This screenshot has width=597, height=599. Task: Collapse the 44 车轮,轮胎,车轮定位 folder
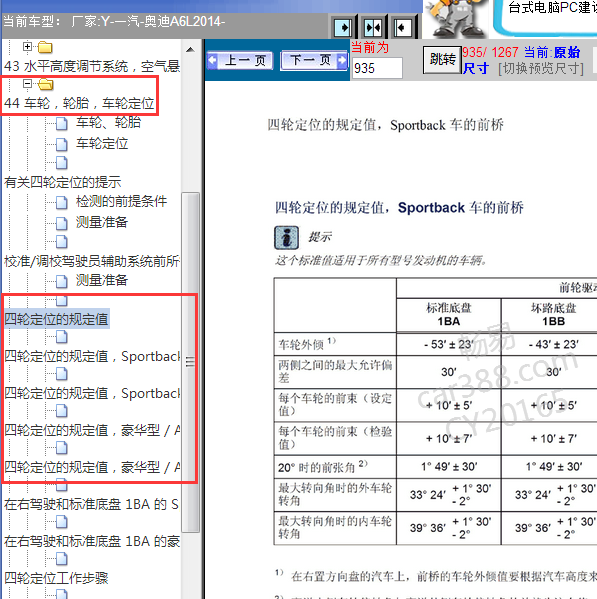(x=27, y=83)
